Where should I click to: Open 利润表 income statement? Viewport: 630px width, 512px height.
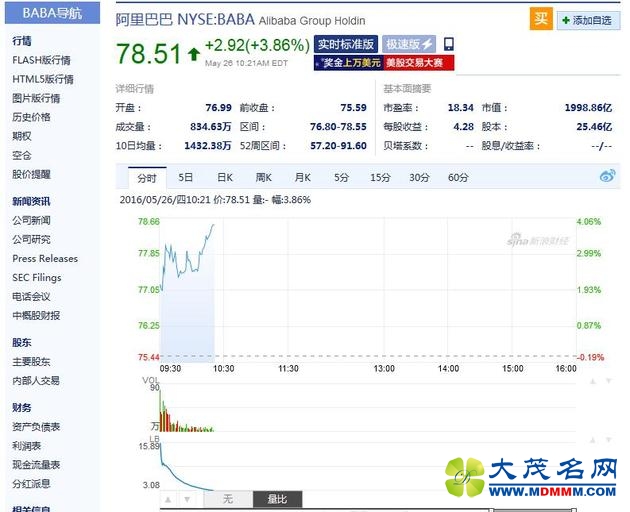click(27, 446)
